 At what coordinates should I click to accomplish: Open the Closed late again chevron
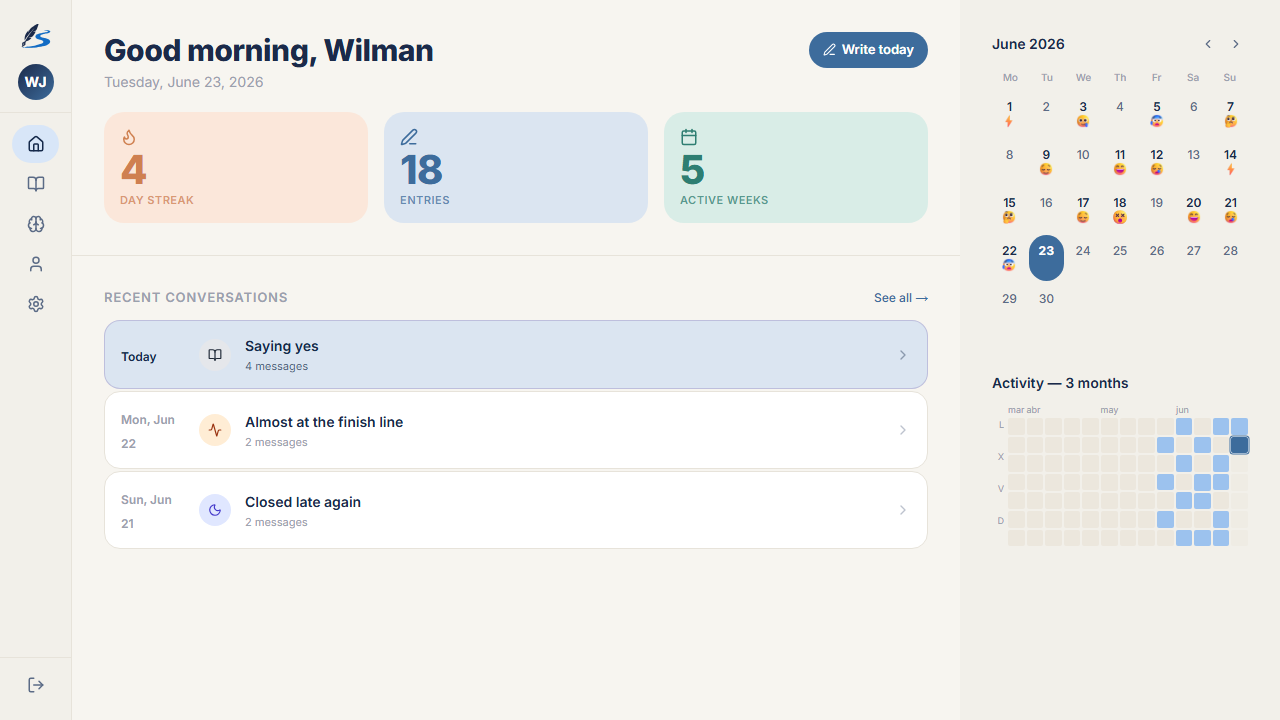903,510
